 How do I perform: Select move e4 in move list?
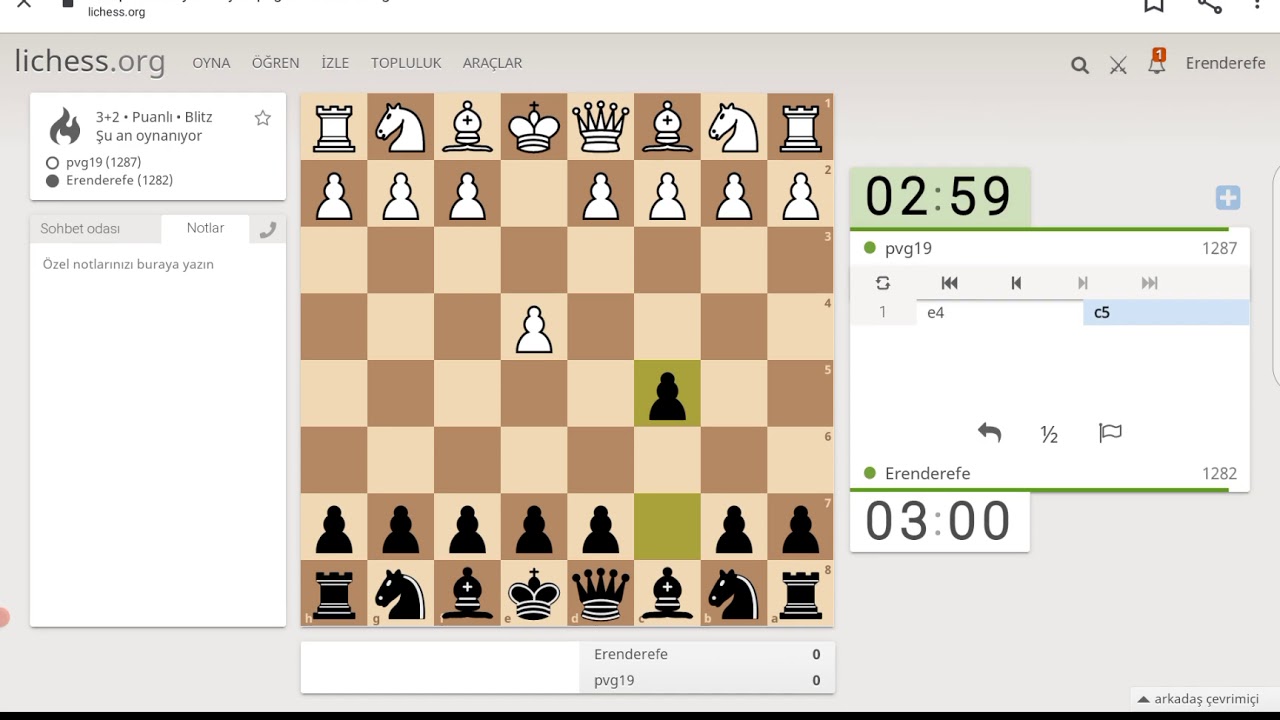999,312
